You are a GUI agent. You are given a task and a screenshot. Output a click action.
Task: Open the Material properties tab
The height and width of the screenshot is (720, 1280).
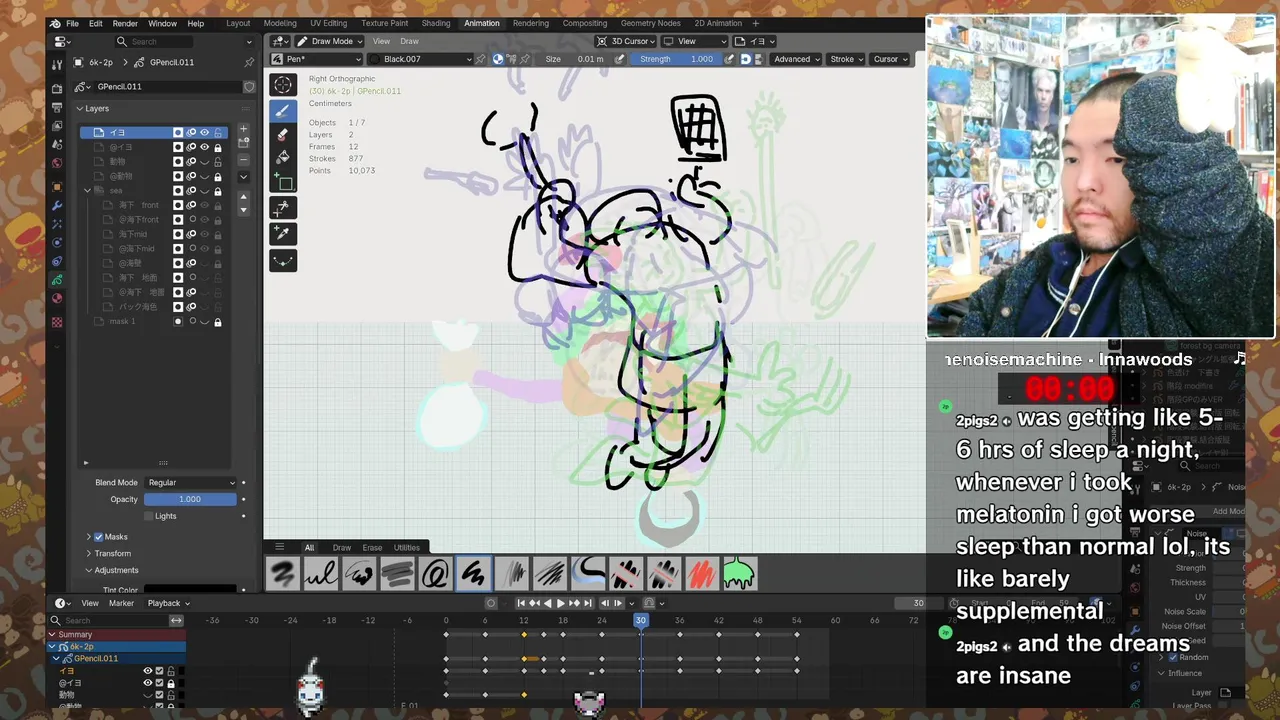57,298
